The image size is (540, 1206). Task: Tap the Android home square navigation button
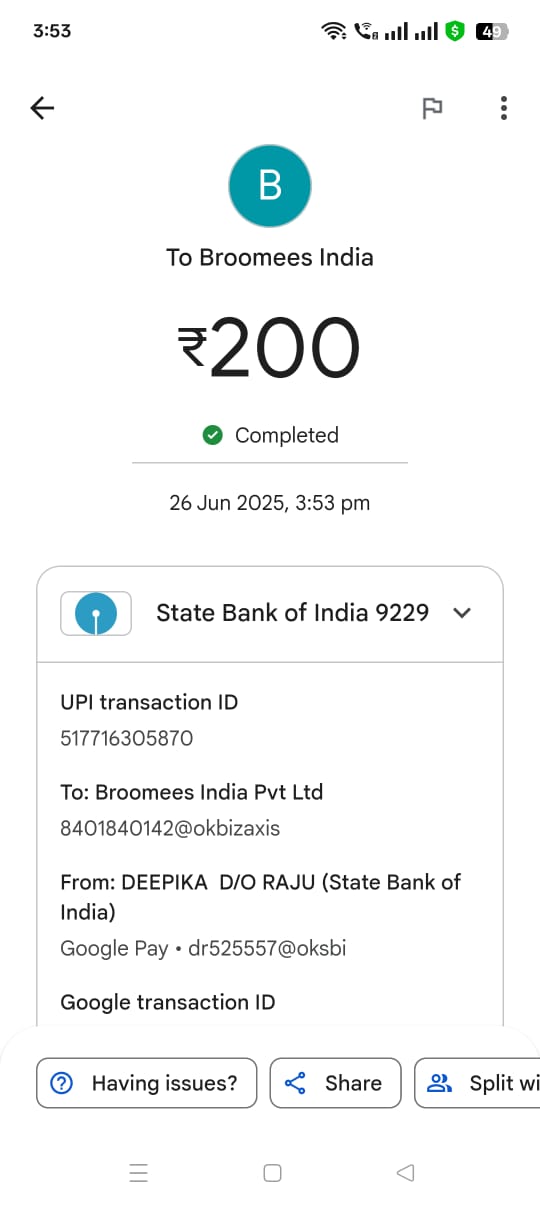272,1173
